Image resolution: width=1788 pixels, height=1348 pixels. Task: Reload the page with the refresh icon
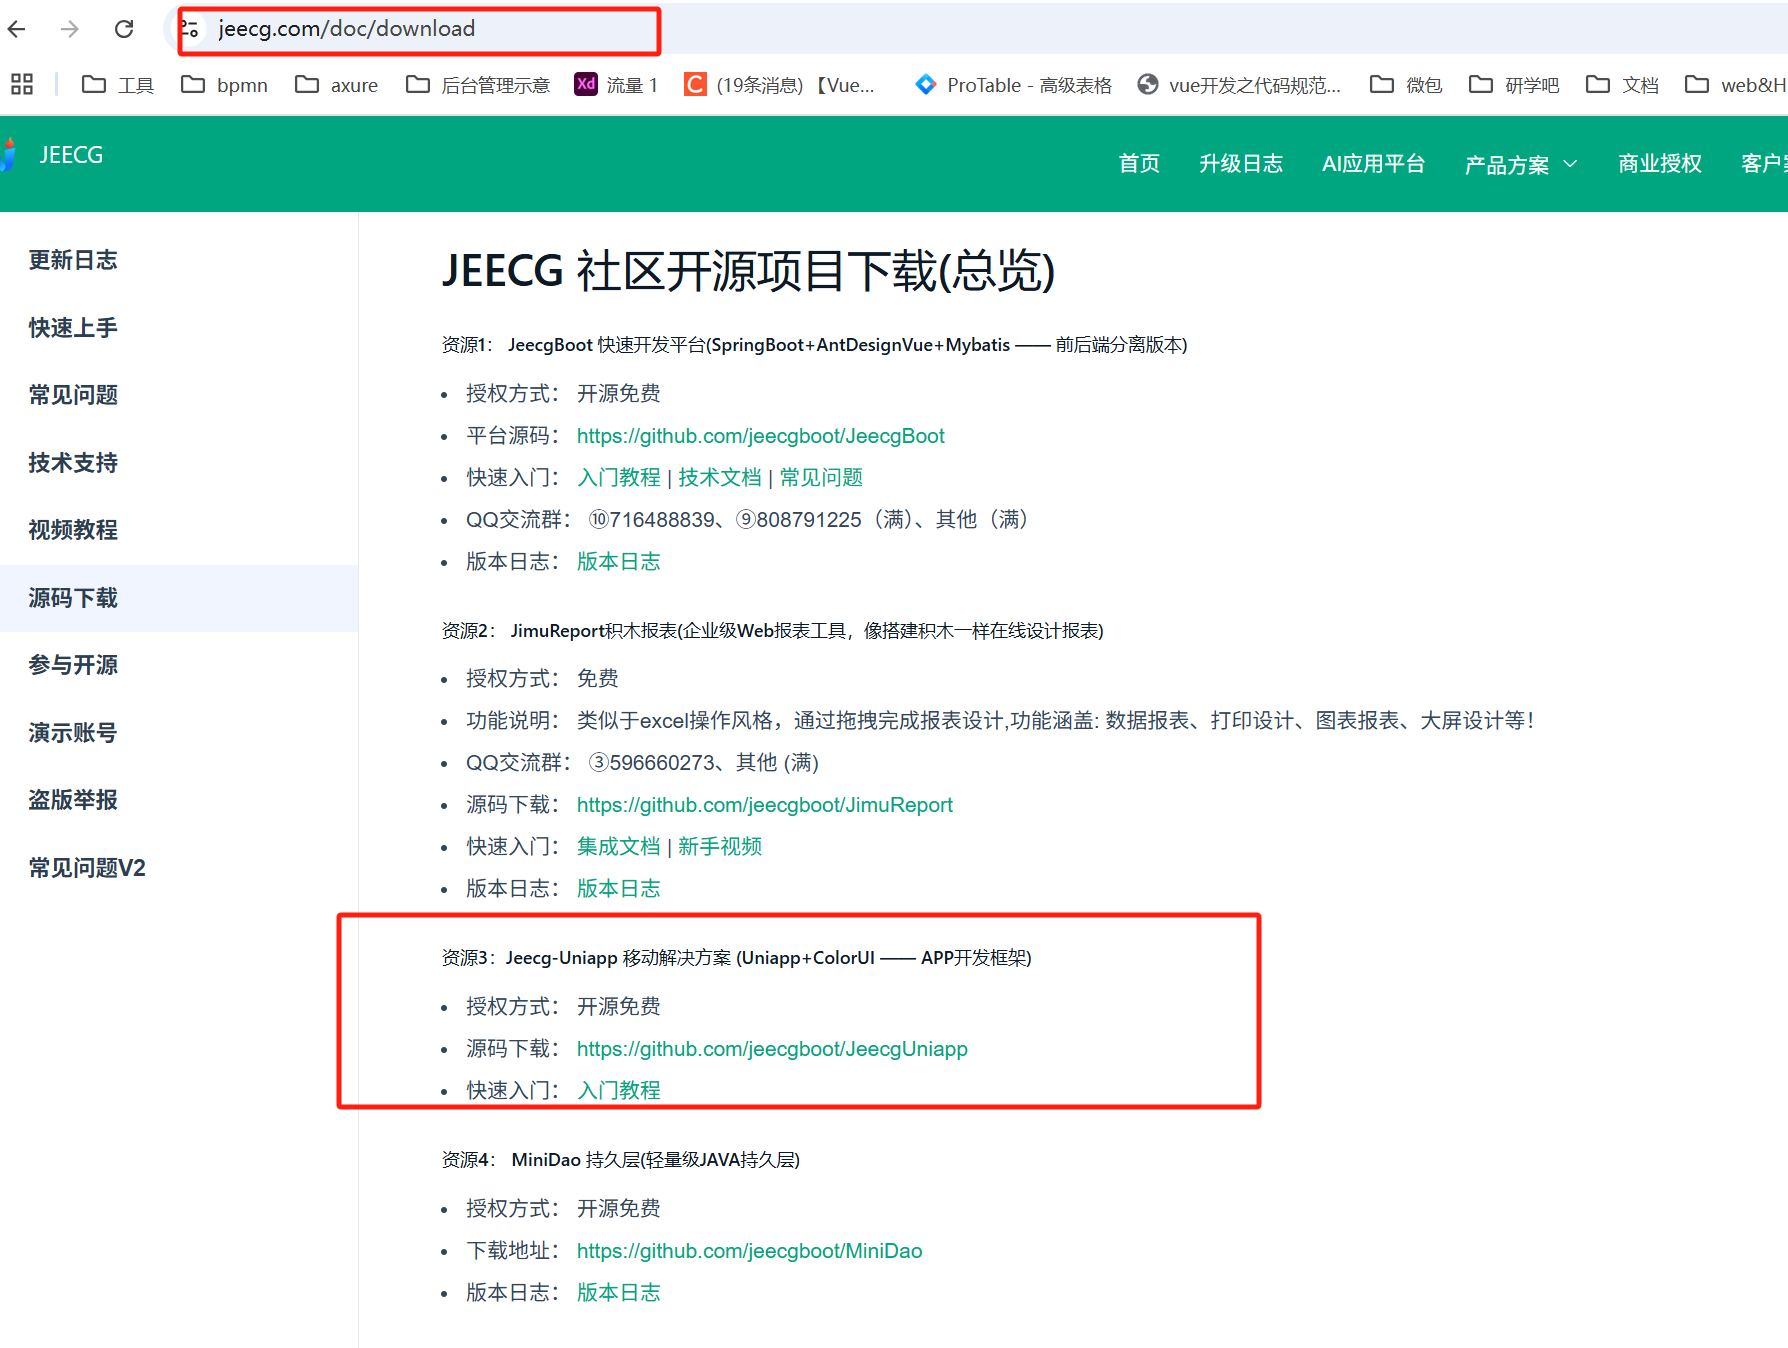[x=124, y=29]
